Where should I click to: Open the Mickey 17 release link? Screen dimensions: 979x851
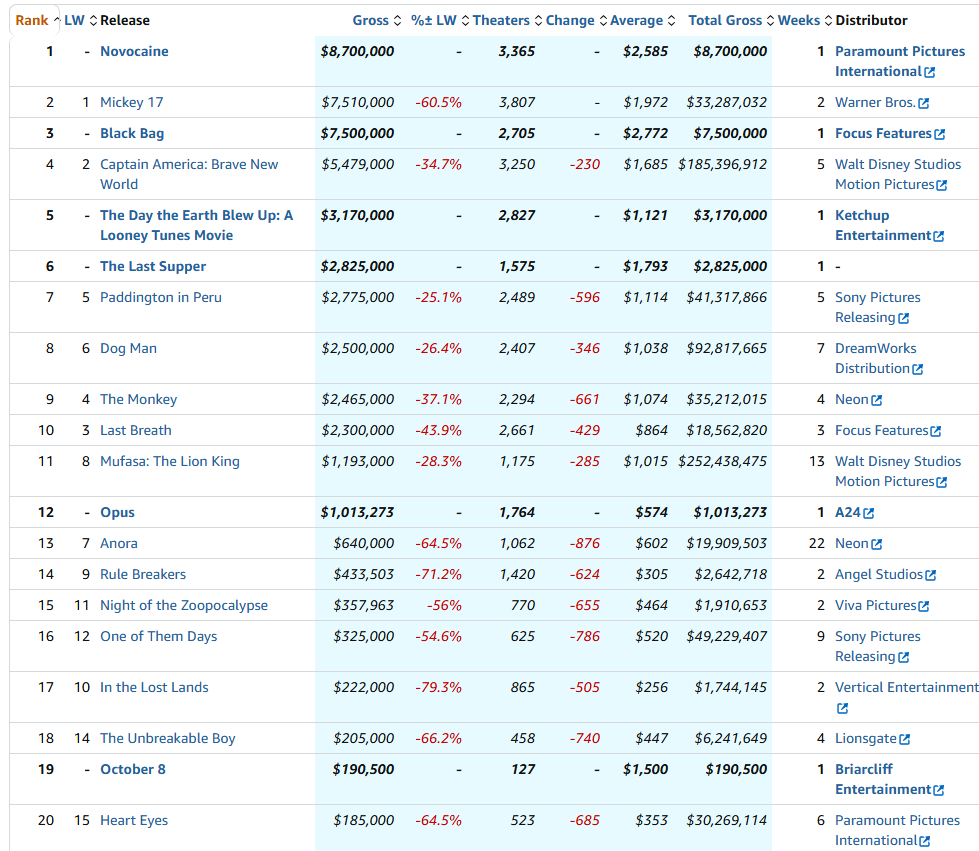[x=131, y=102]
